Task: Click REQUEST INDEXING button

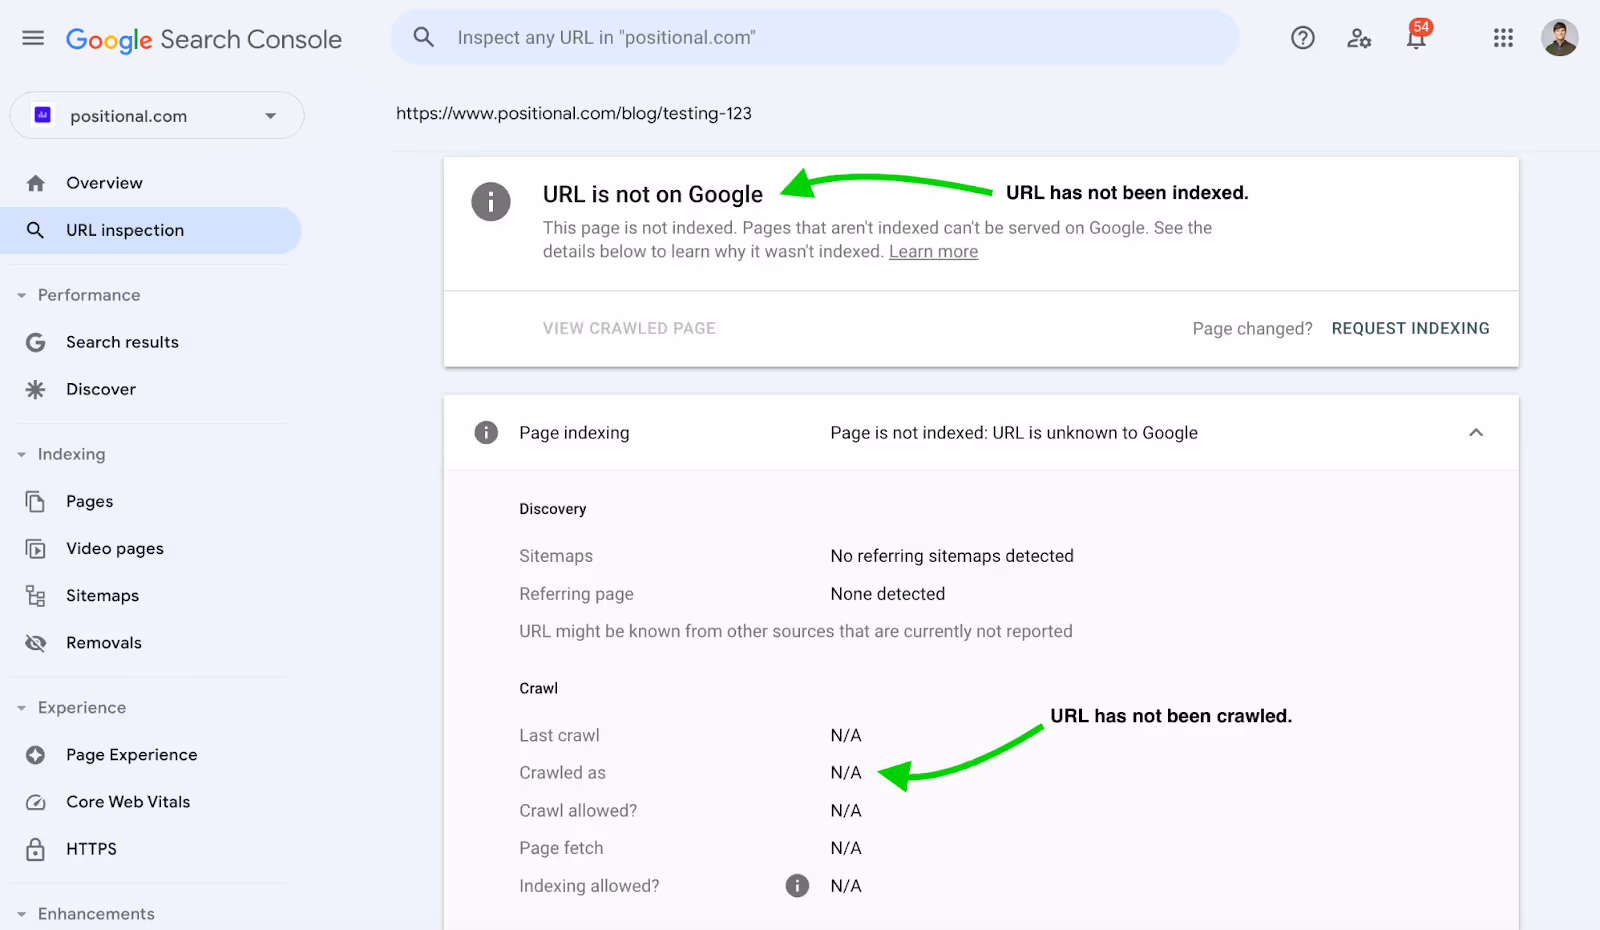Action: pos(1410,328)
